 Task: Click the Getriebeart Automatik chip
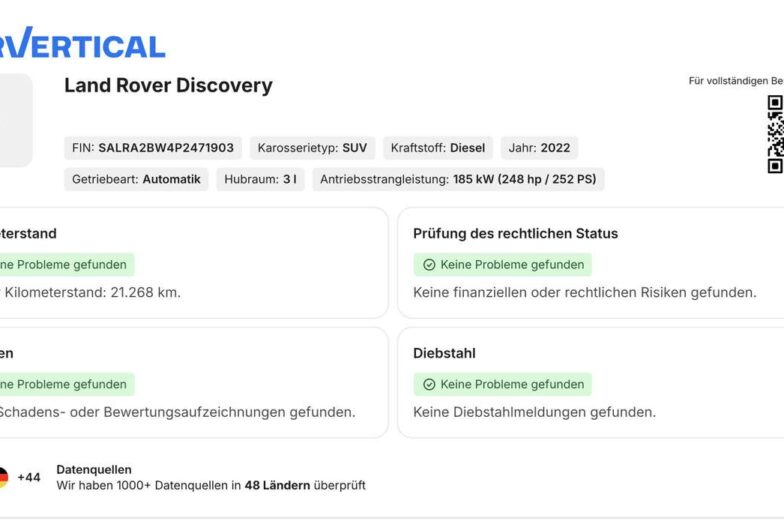coord(136,180)
